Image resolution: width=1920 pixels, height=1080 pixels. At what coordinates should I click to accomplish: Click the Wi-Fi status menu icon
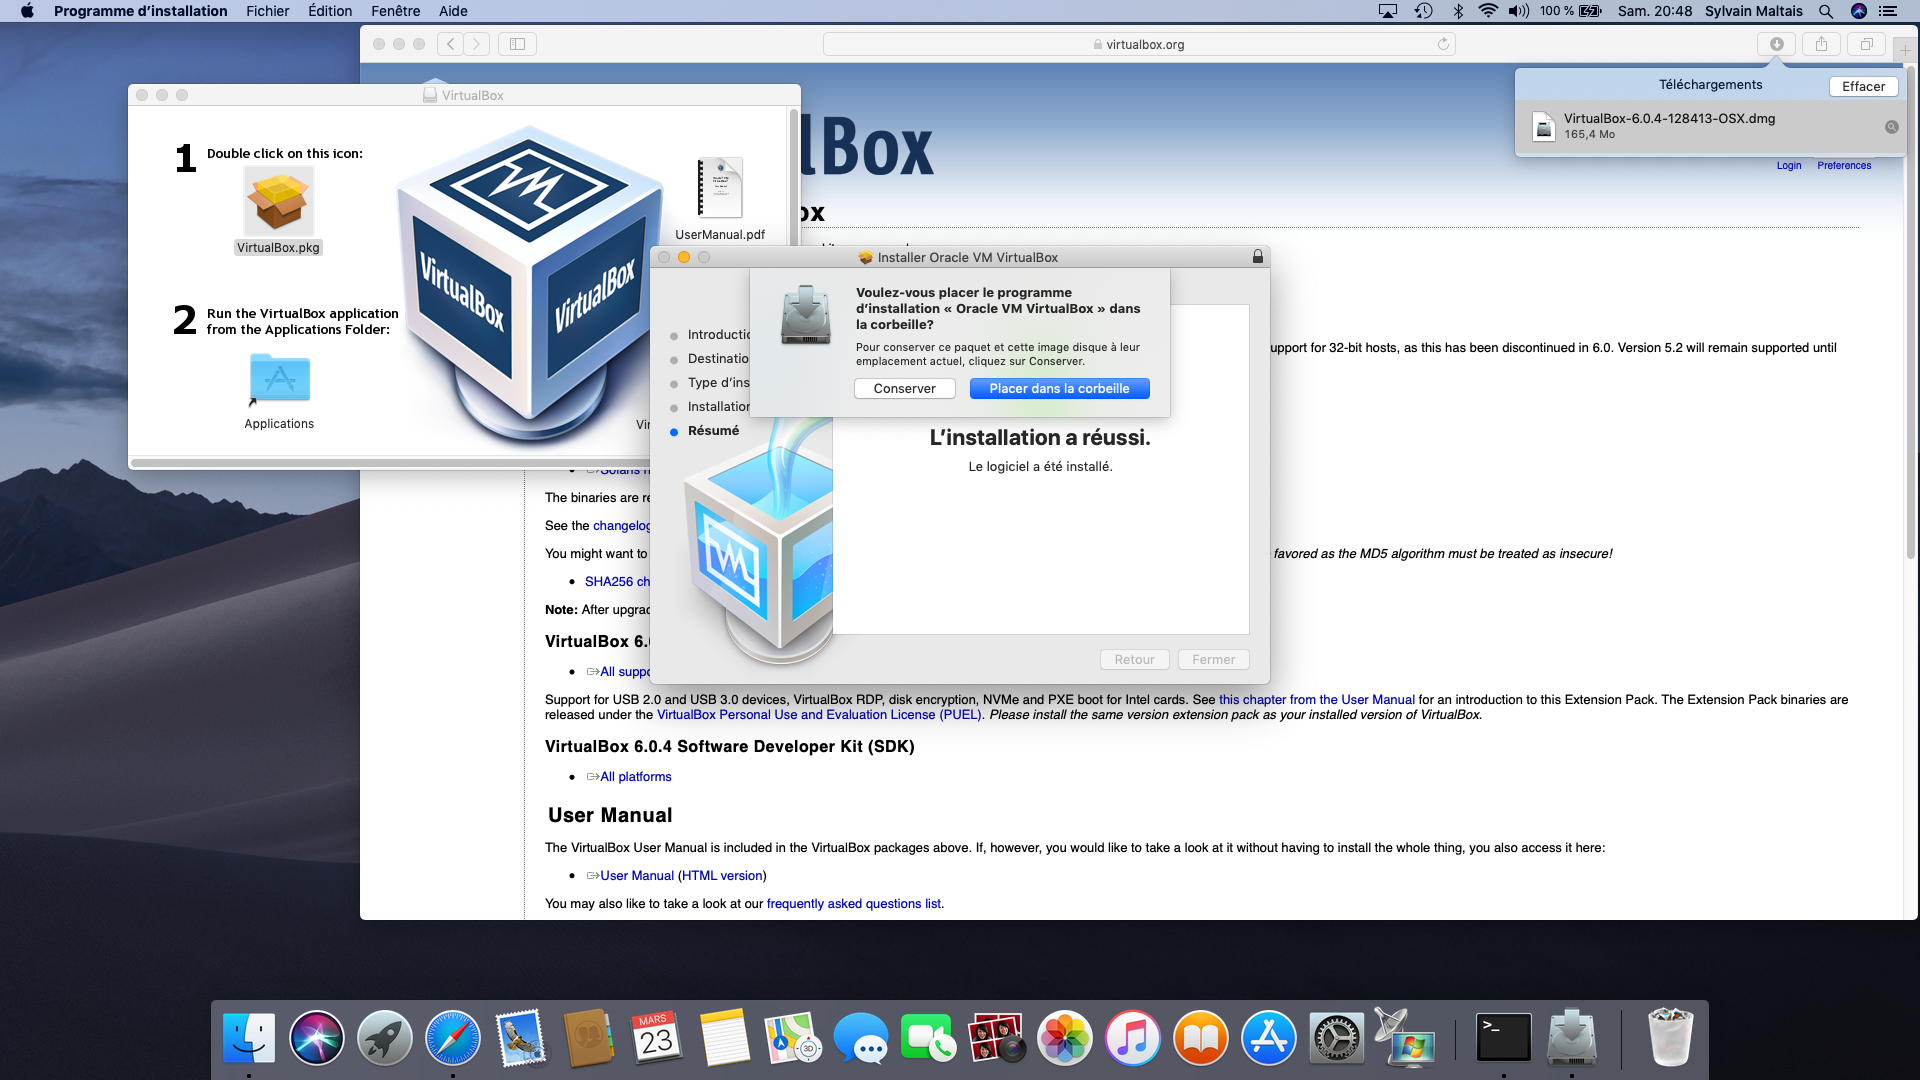[1488, 11]
